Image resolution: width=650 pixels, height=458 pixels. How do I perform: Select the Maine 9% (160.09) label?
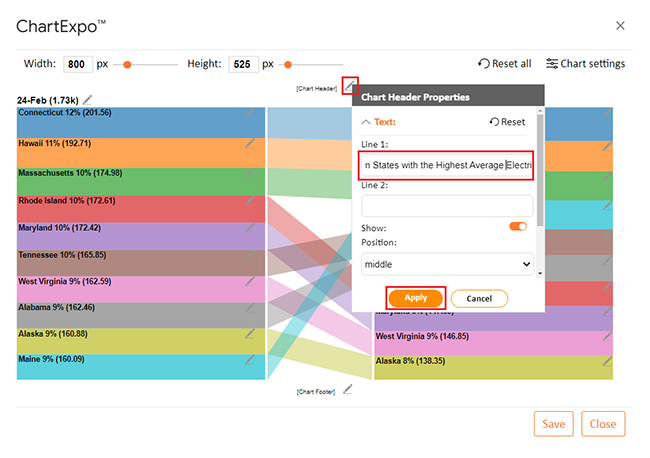tap(51, 359)
